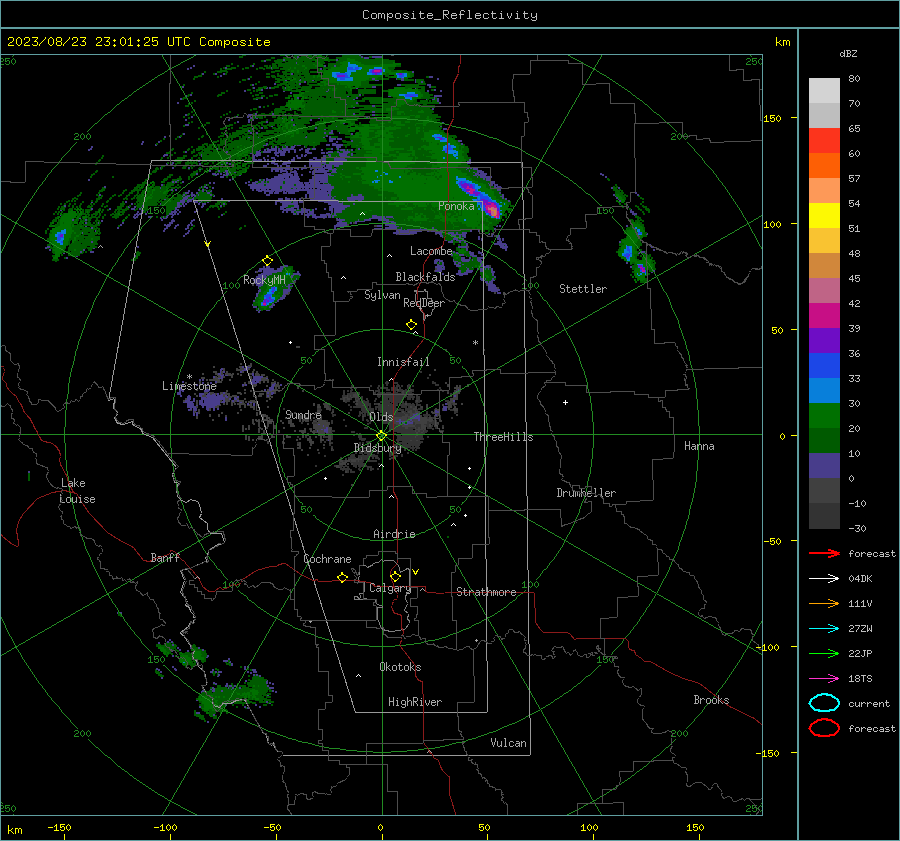Click the magenta 18TS arrow in legend

point(824,679)
